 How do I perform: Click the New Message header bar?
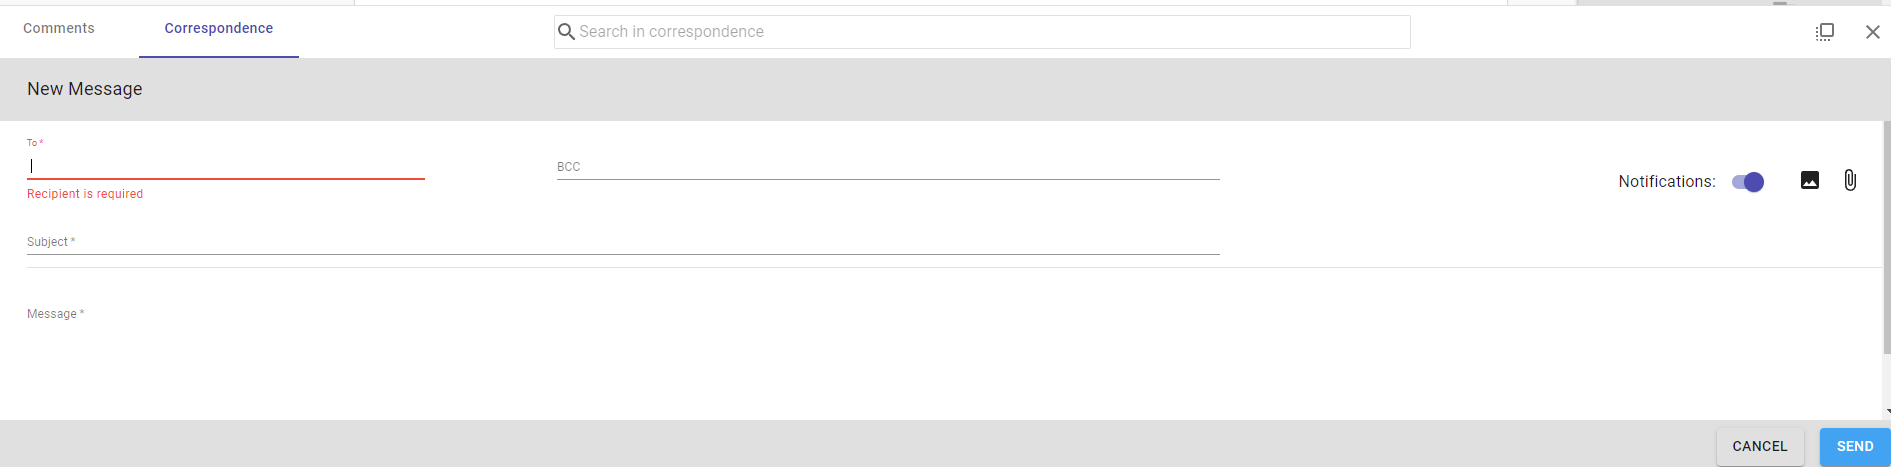click(x=945, y=89)
